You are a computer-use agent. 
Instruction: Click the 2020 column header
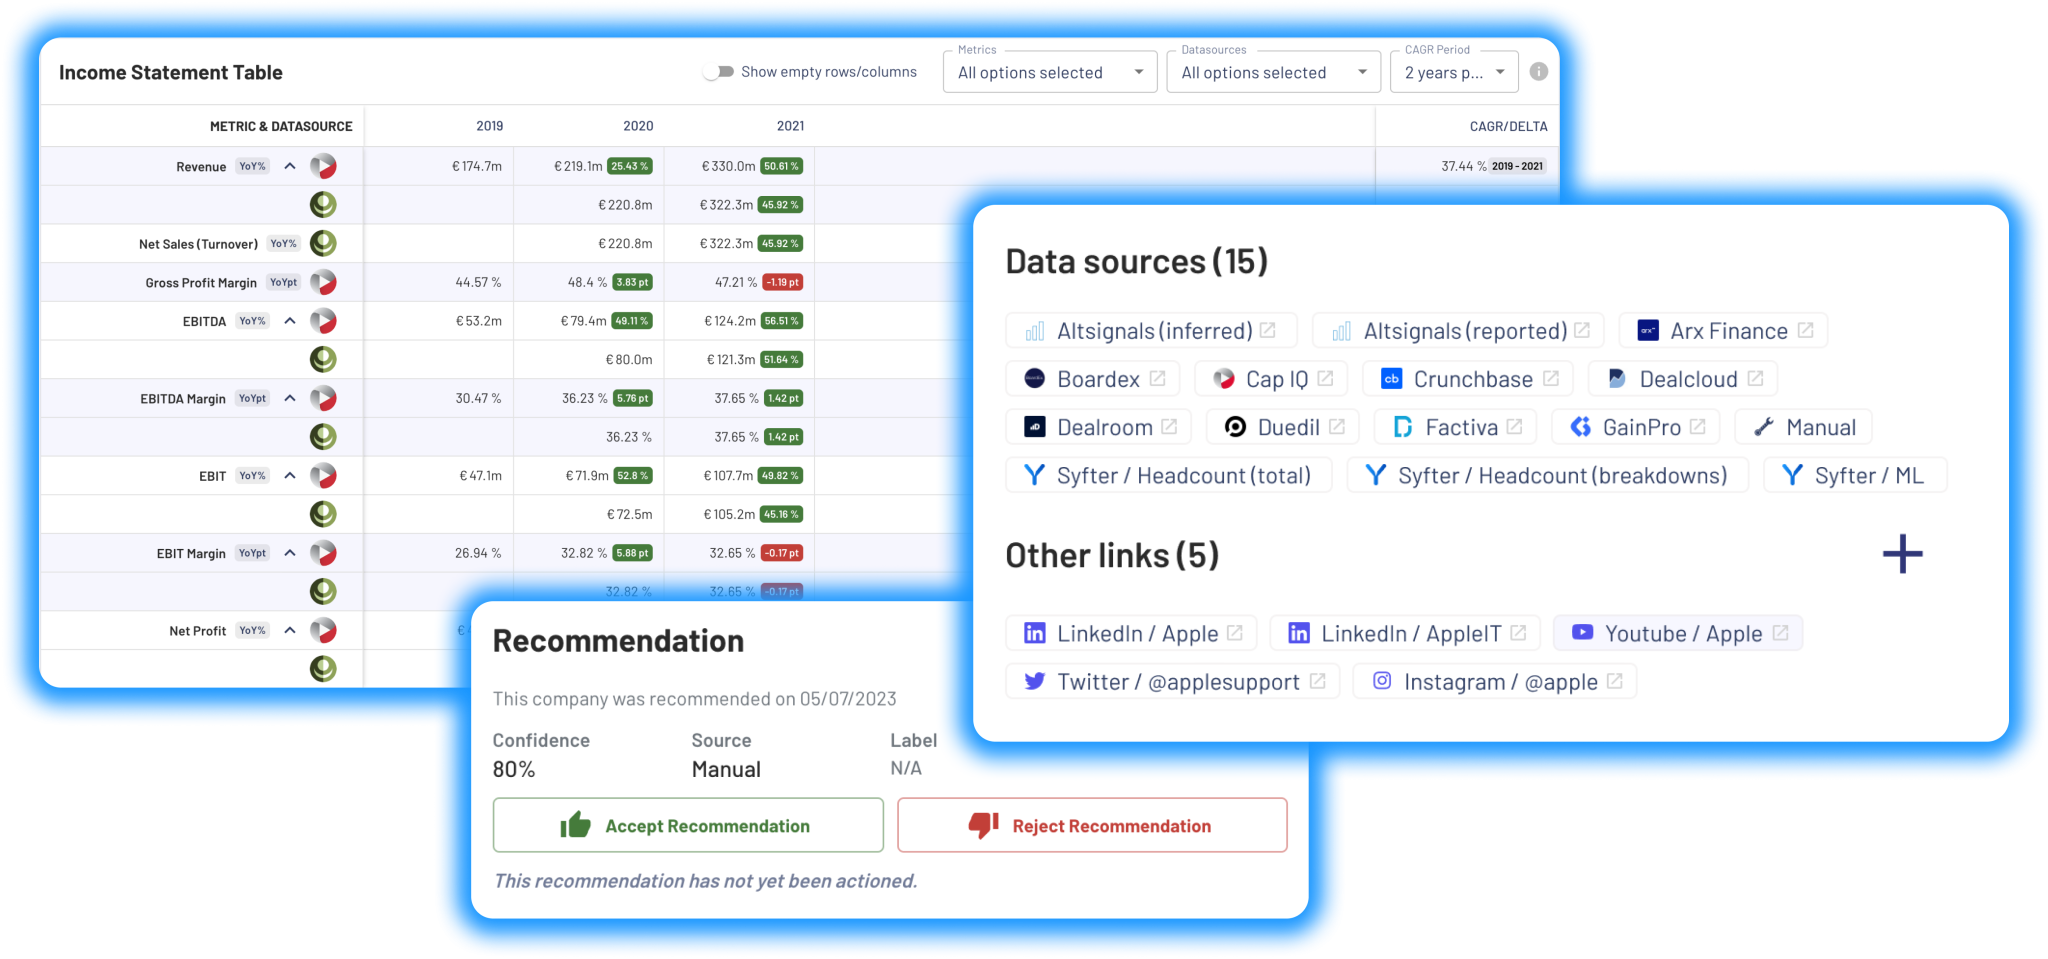coord(638,126)
